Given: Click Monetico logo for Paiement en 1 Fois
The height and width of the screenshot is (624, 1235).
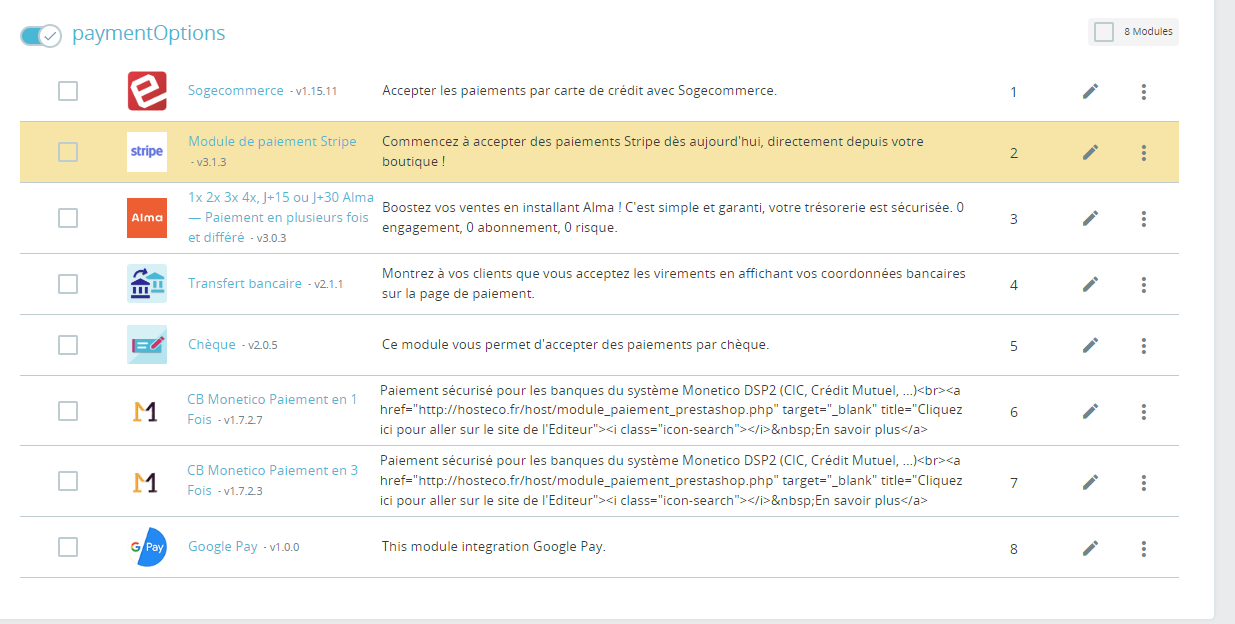Looking at the screenshot, I should [x=145, y=411].
